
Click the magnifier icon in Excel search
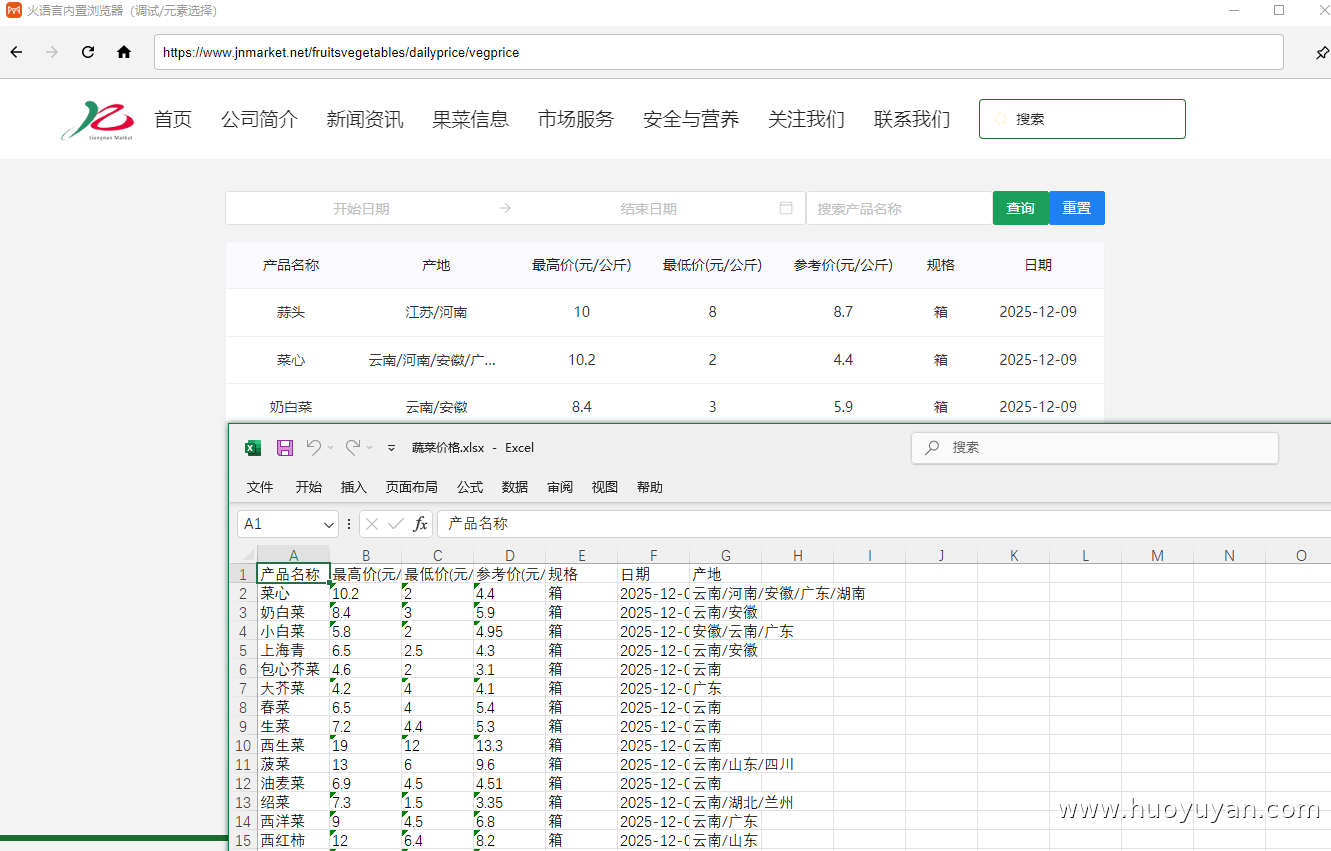(x=932, y=448)
